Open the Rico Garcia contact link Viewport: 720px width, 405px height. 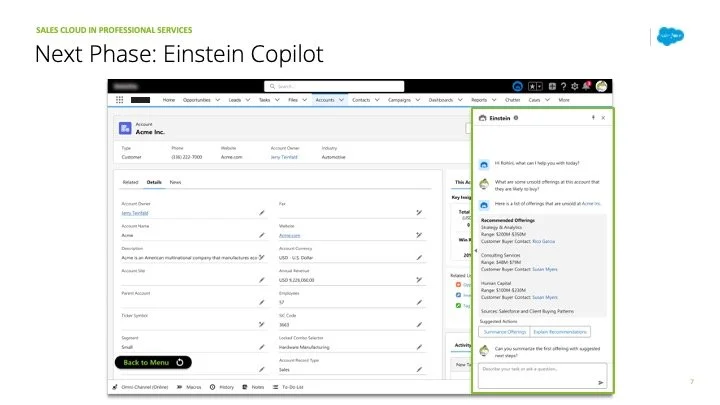(x=543, y=241)
